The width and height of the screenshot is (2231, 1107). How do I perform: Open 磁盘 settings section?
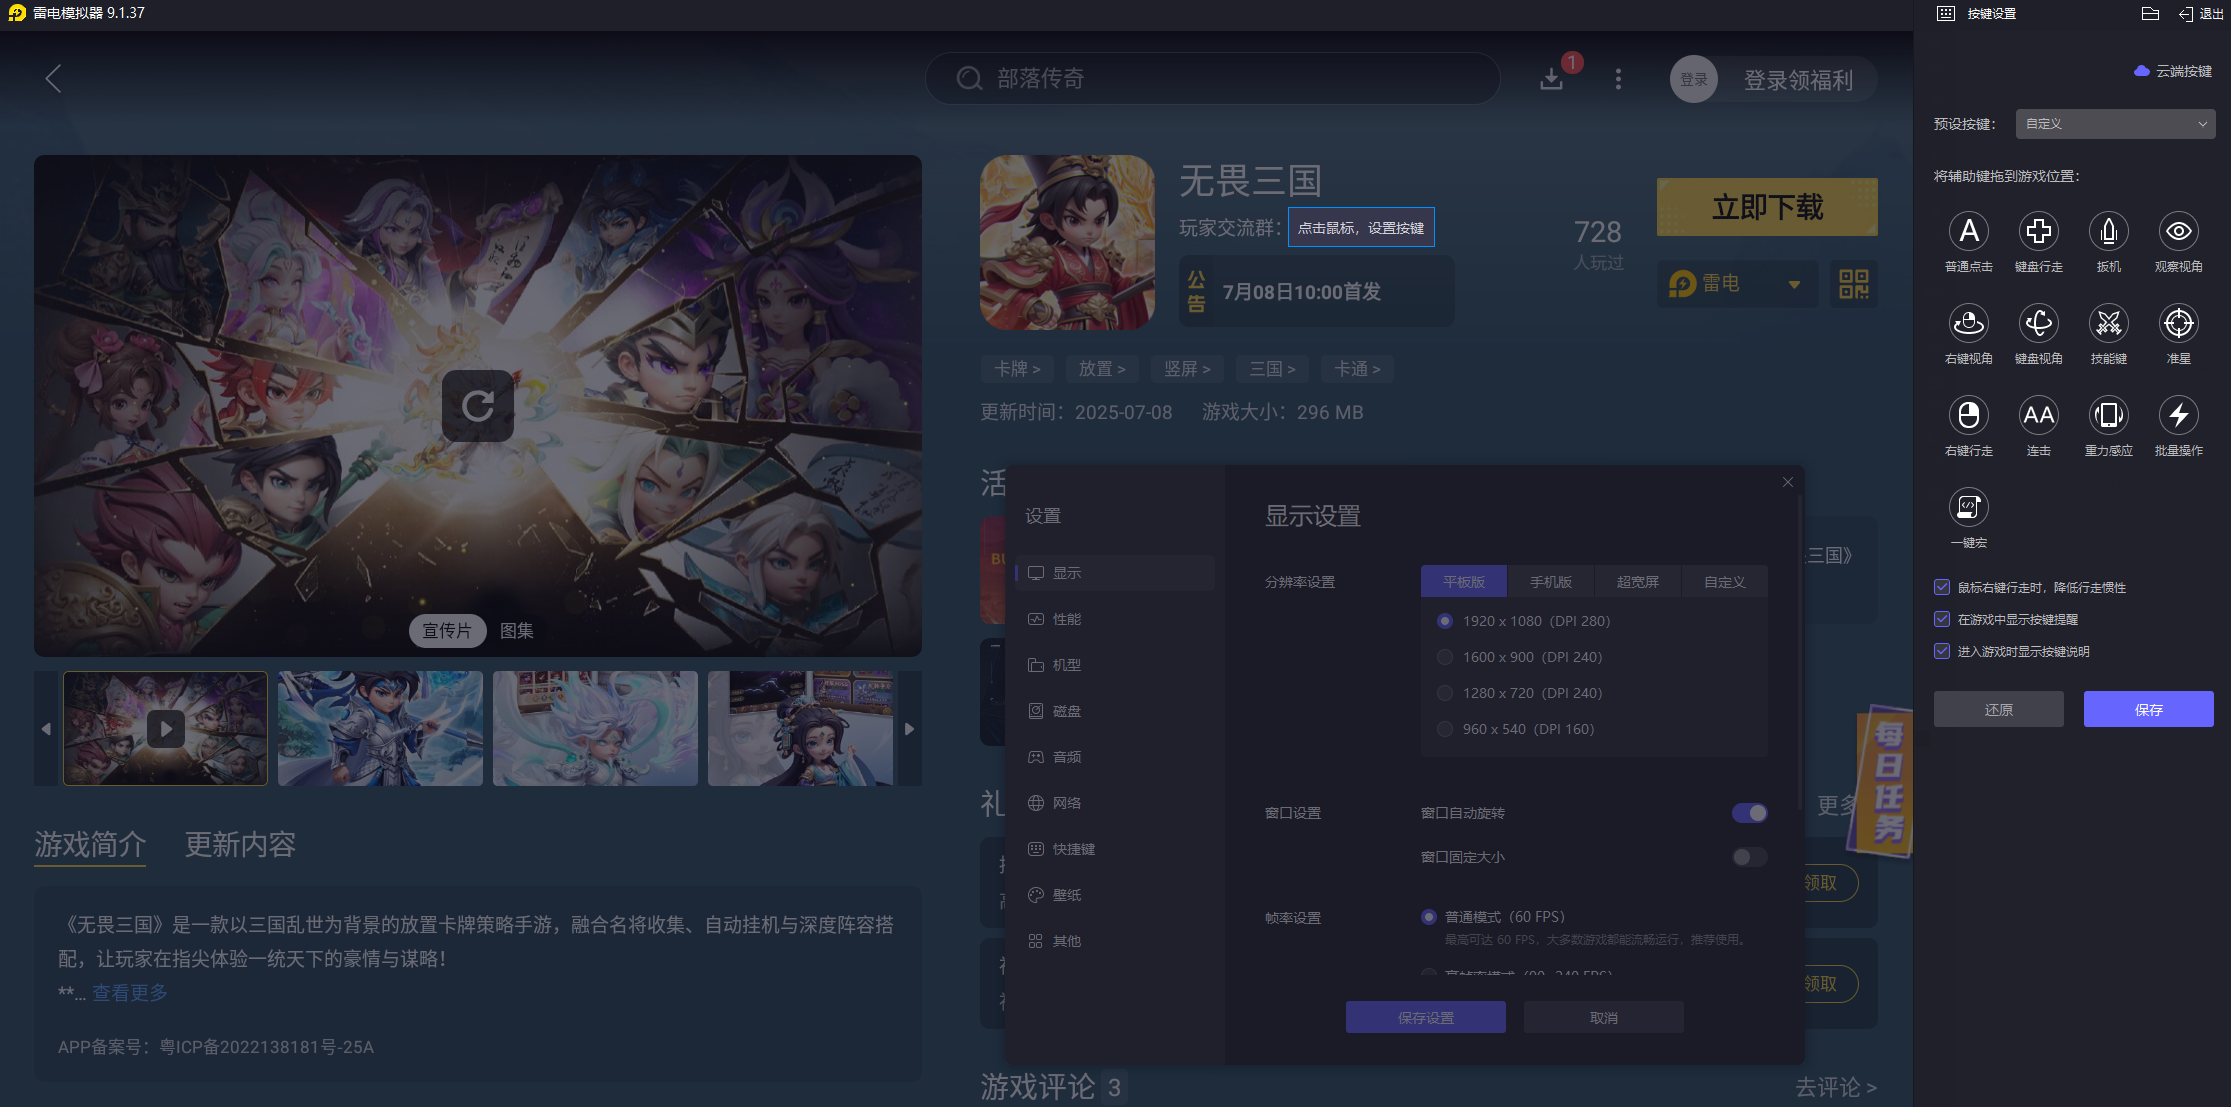tap(1115, 711)
